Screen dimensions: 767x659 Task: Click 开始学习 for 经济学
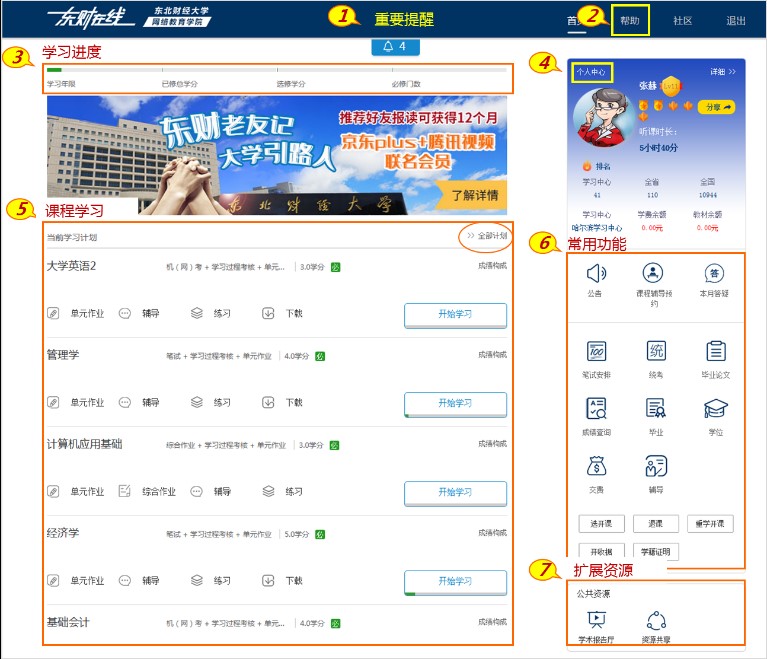(x=455, y=582)
